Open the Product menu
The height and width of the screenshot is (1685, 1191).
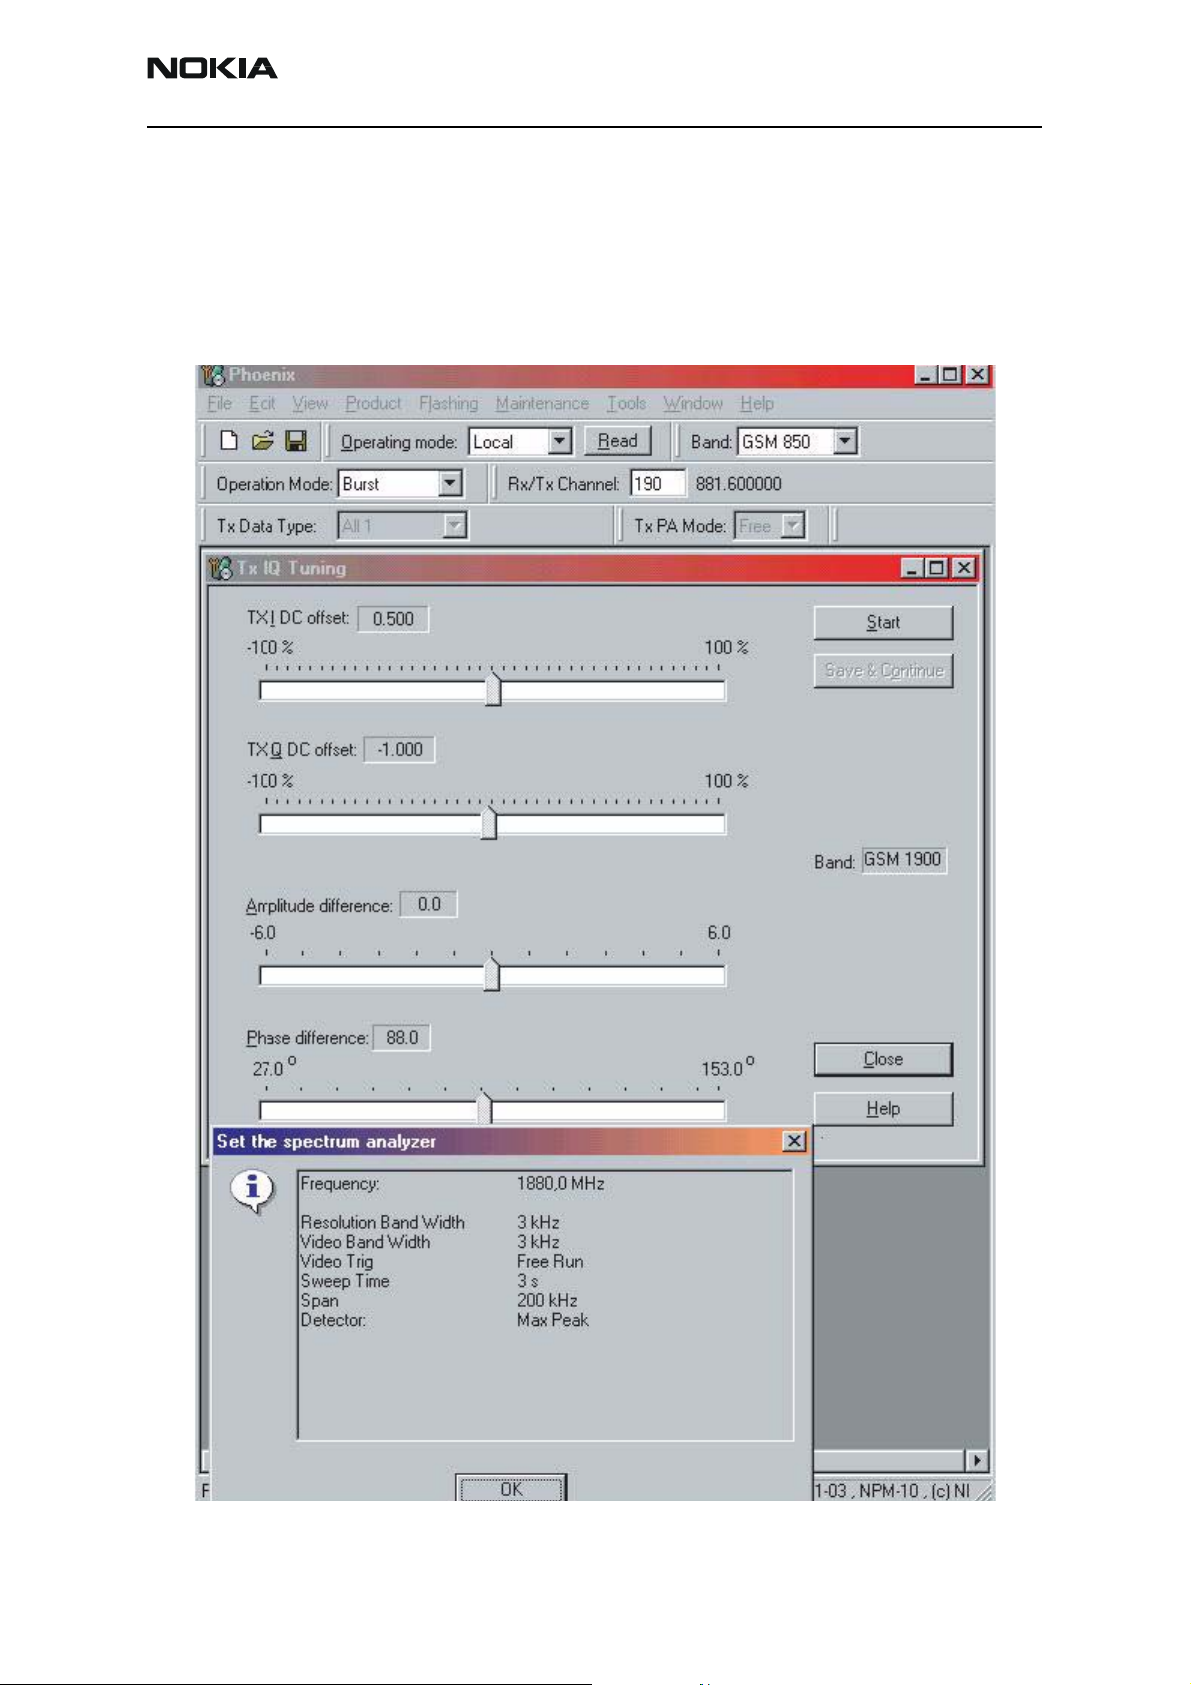[374, 404]
